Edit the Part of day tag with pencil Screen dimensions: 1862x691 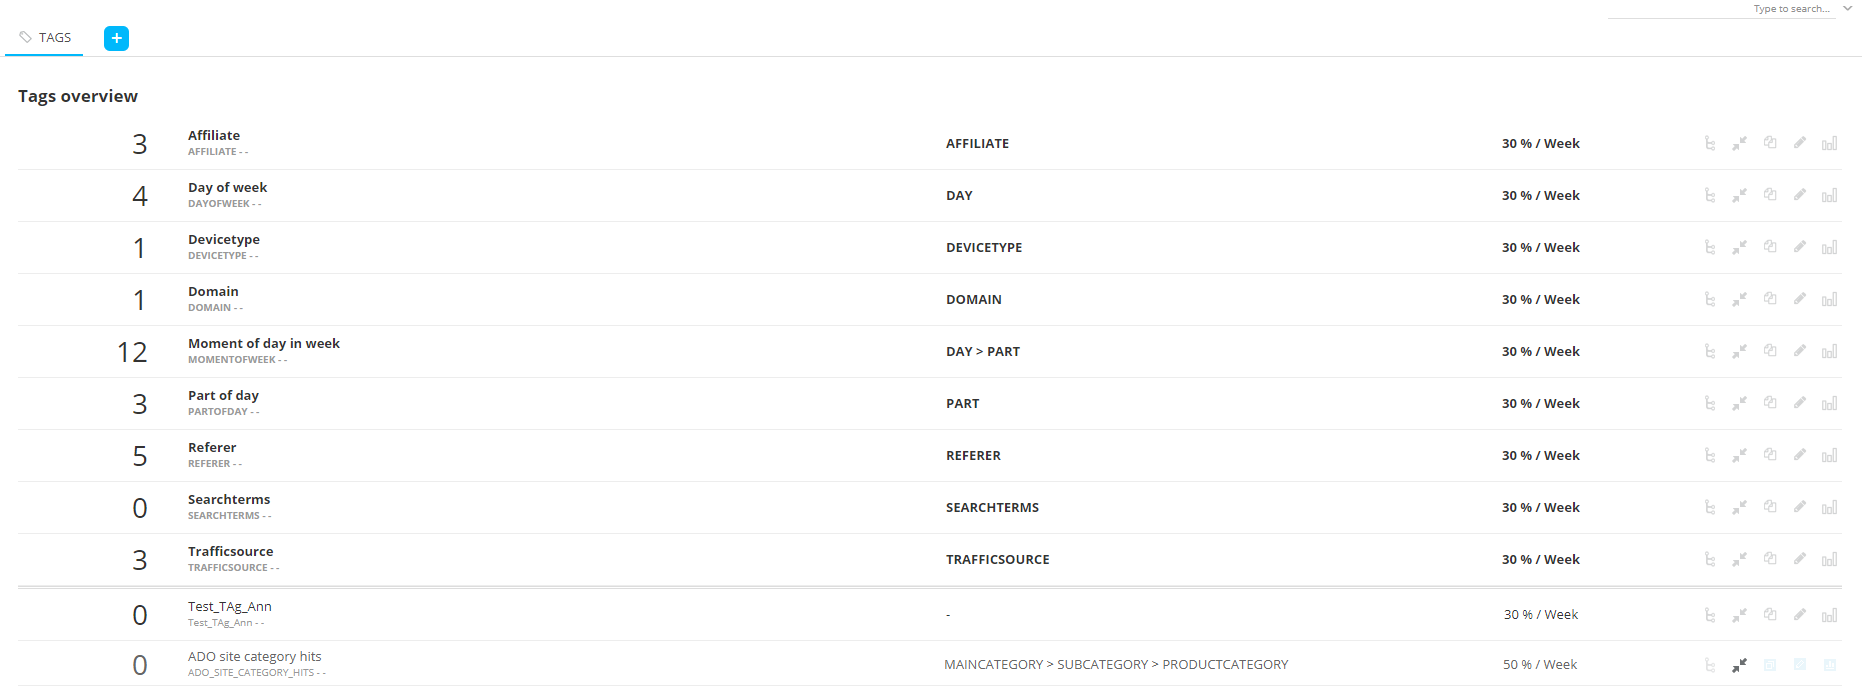point(1799,403)
